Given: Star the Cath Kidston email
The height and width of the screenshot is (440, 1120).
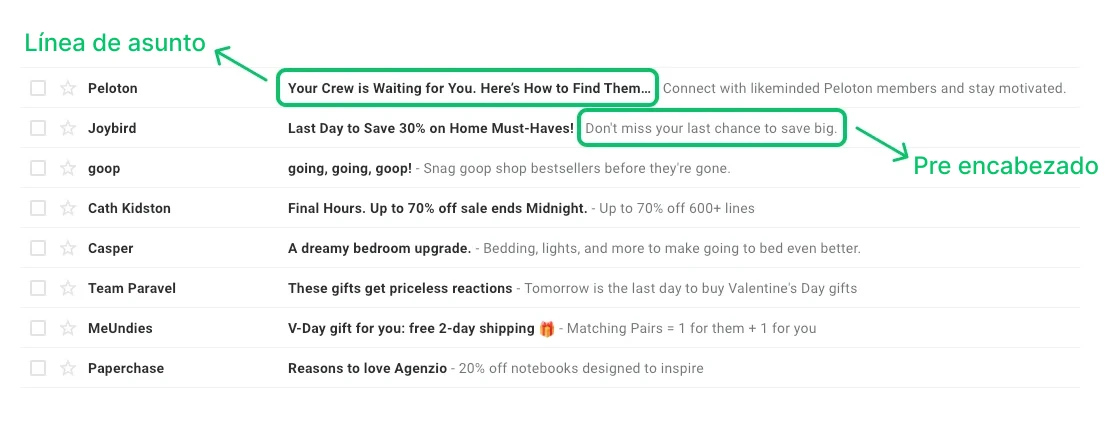Looking at the screenshot, I should tap(68, 208).
